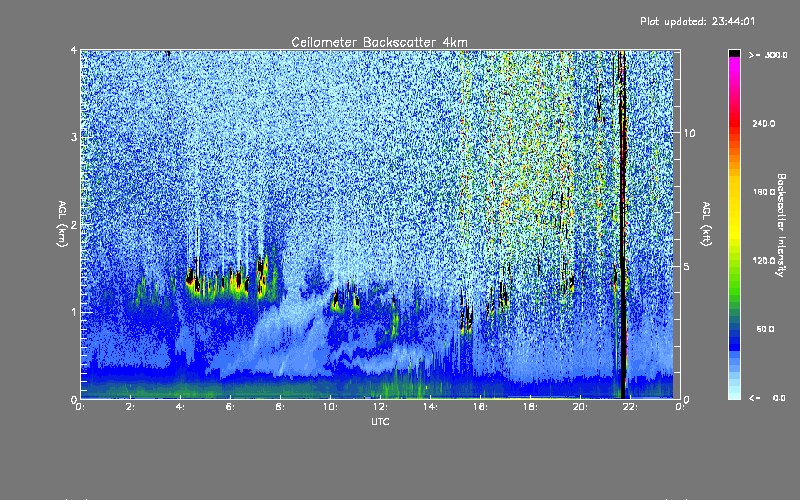
Task: Click the "AGL (km)" axis label
Action: pos(62,223)
